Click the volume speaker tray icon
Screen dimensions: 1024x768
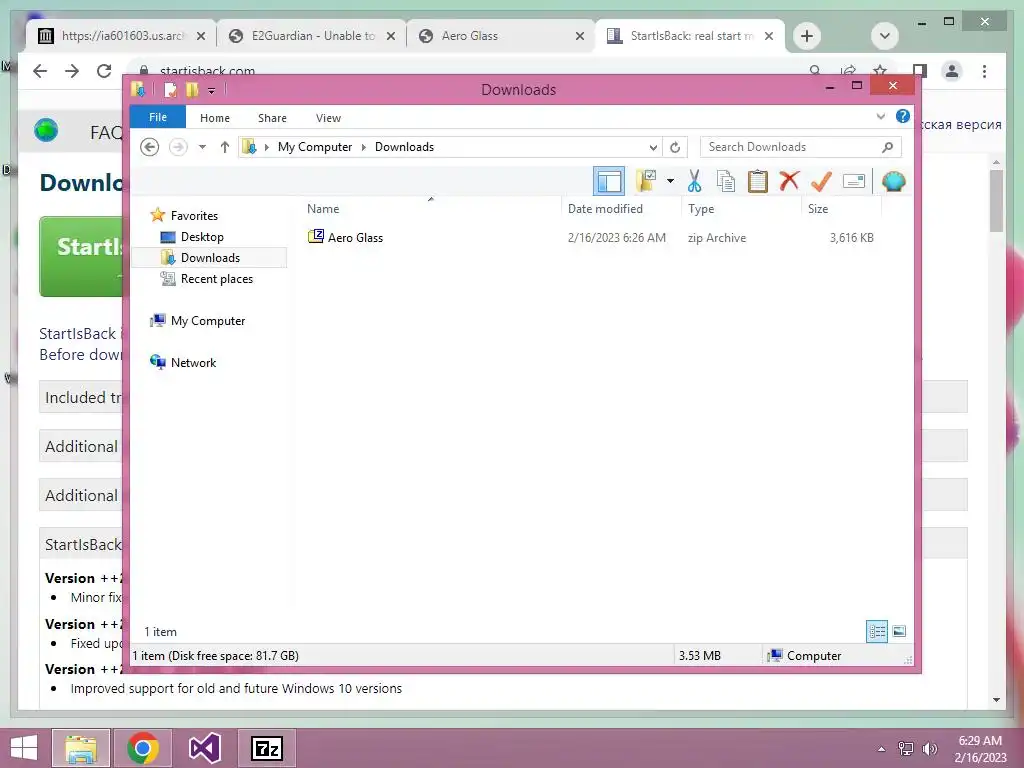pos(929,748)
